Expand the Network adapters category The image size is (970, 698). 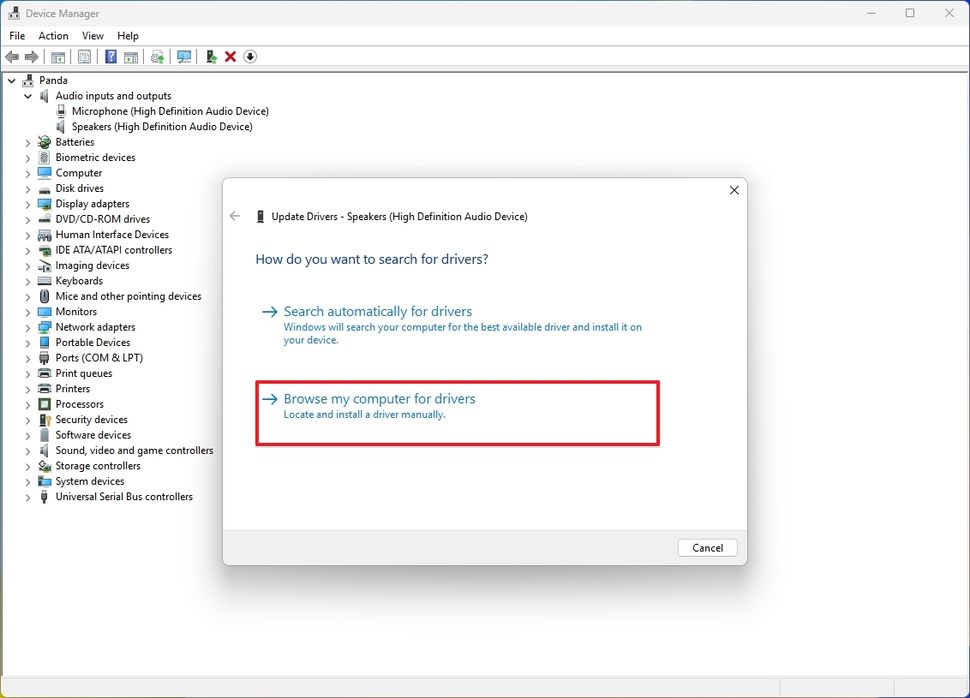pos(27,327)
